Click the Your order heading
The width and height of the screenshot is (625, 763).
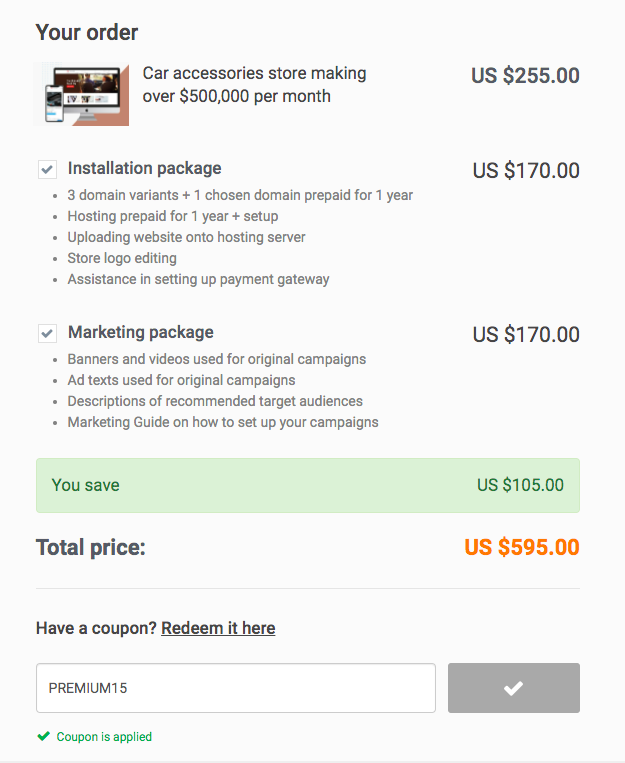(87, 33)
